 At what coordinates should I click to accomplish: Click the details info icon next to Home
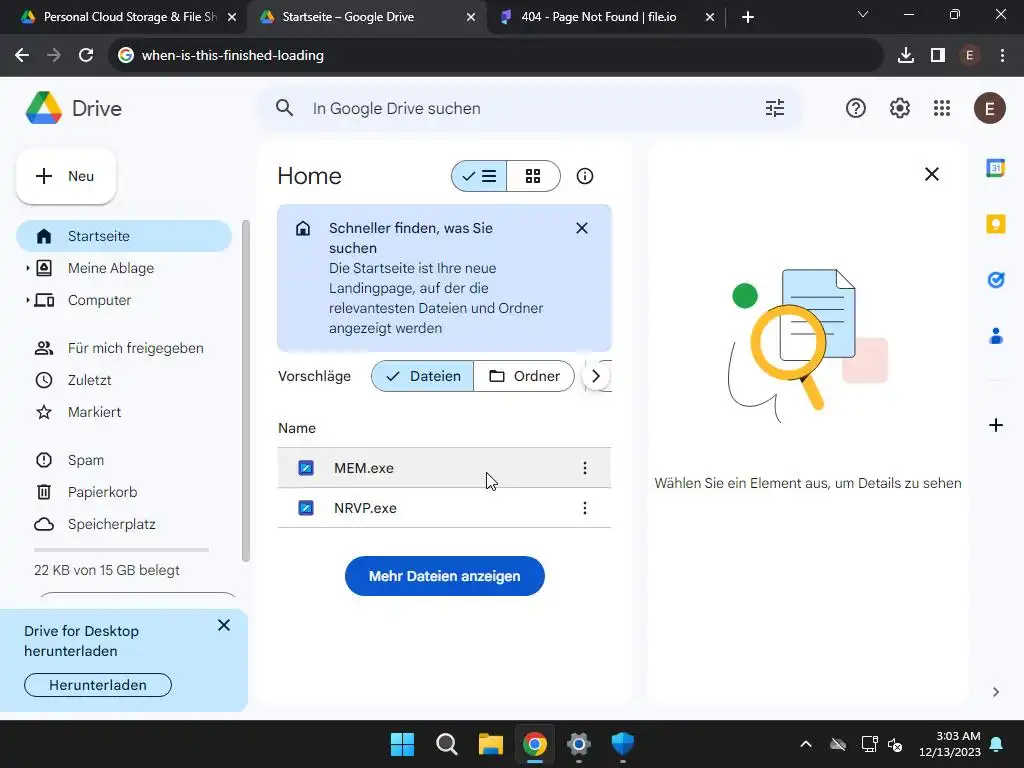click(584, 176)
